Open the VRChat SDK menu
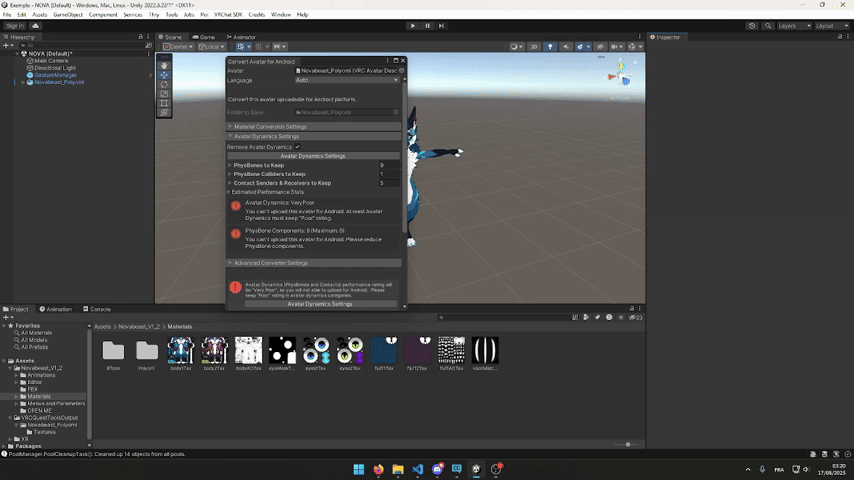854x480 pixels. (229, 15)
